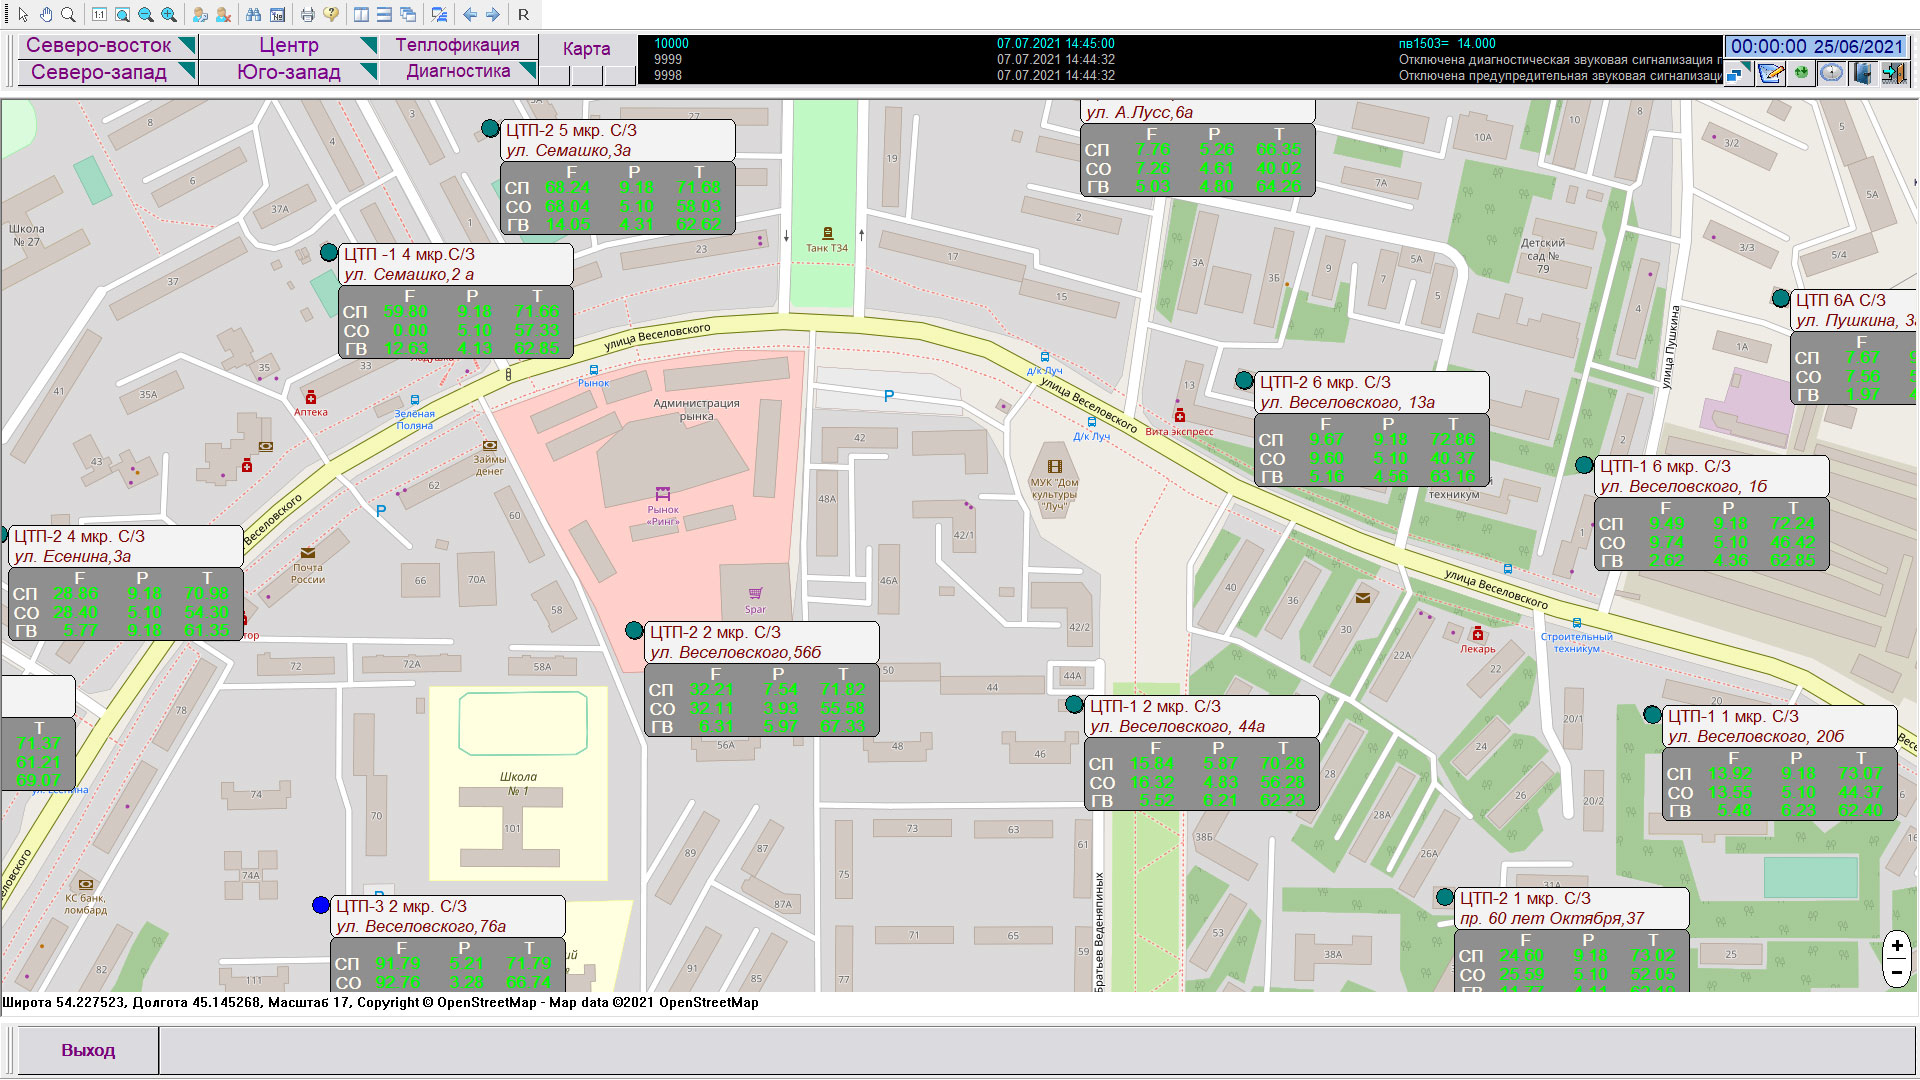
Task: Select marker for ЦТП-2 6 мкр. С/3
Action: [1244, 381]
